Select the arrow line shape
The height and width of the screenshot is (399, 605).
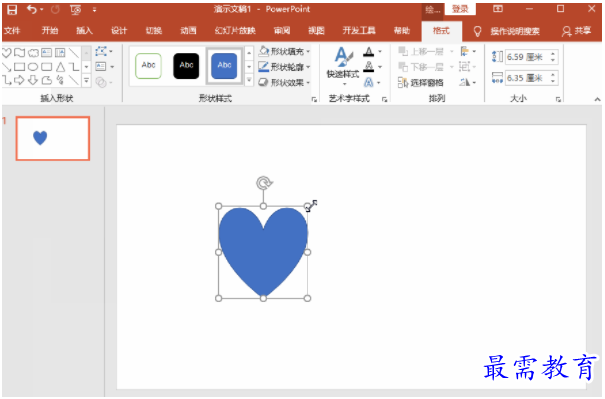tap(7, 67)
